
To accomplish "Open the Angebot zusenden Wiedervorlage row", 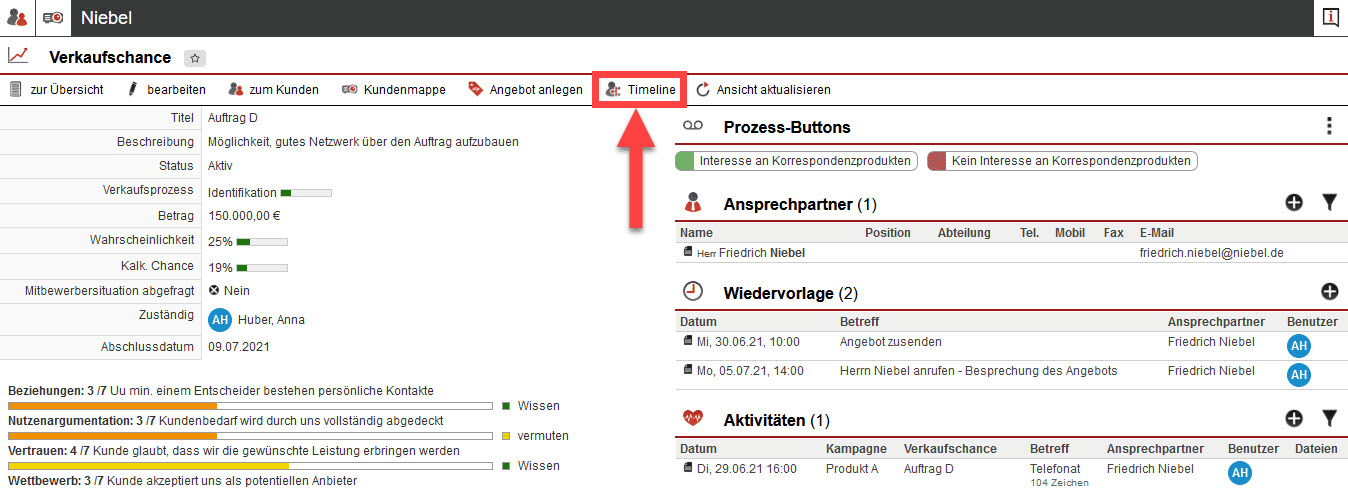I will click(x=890, y=342).
